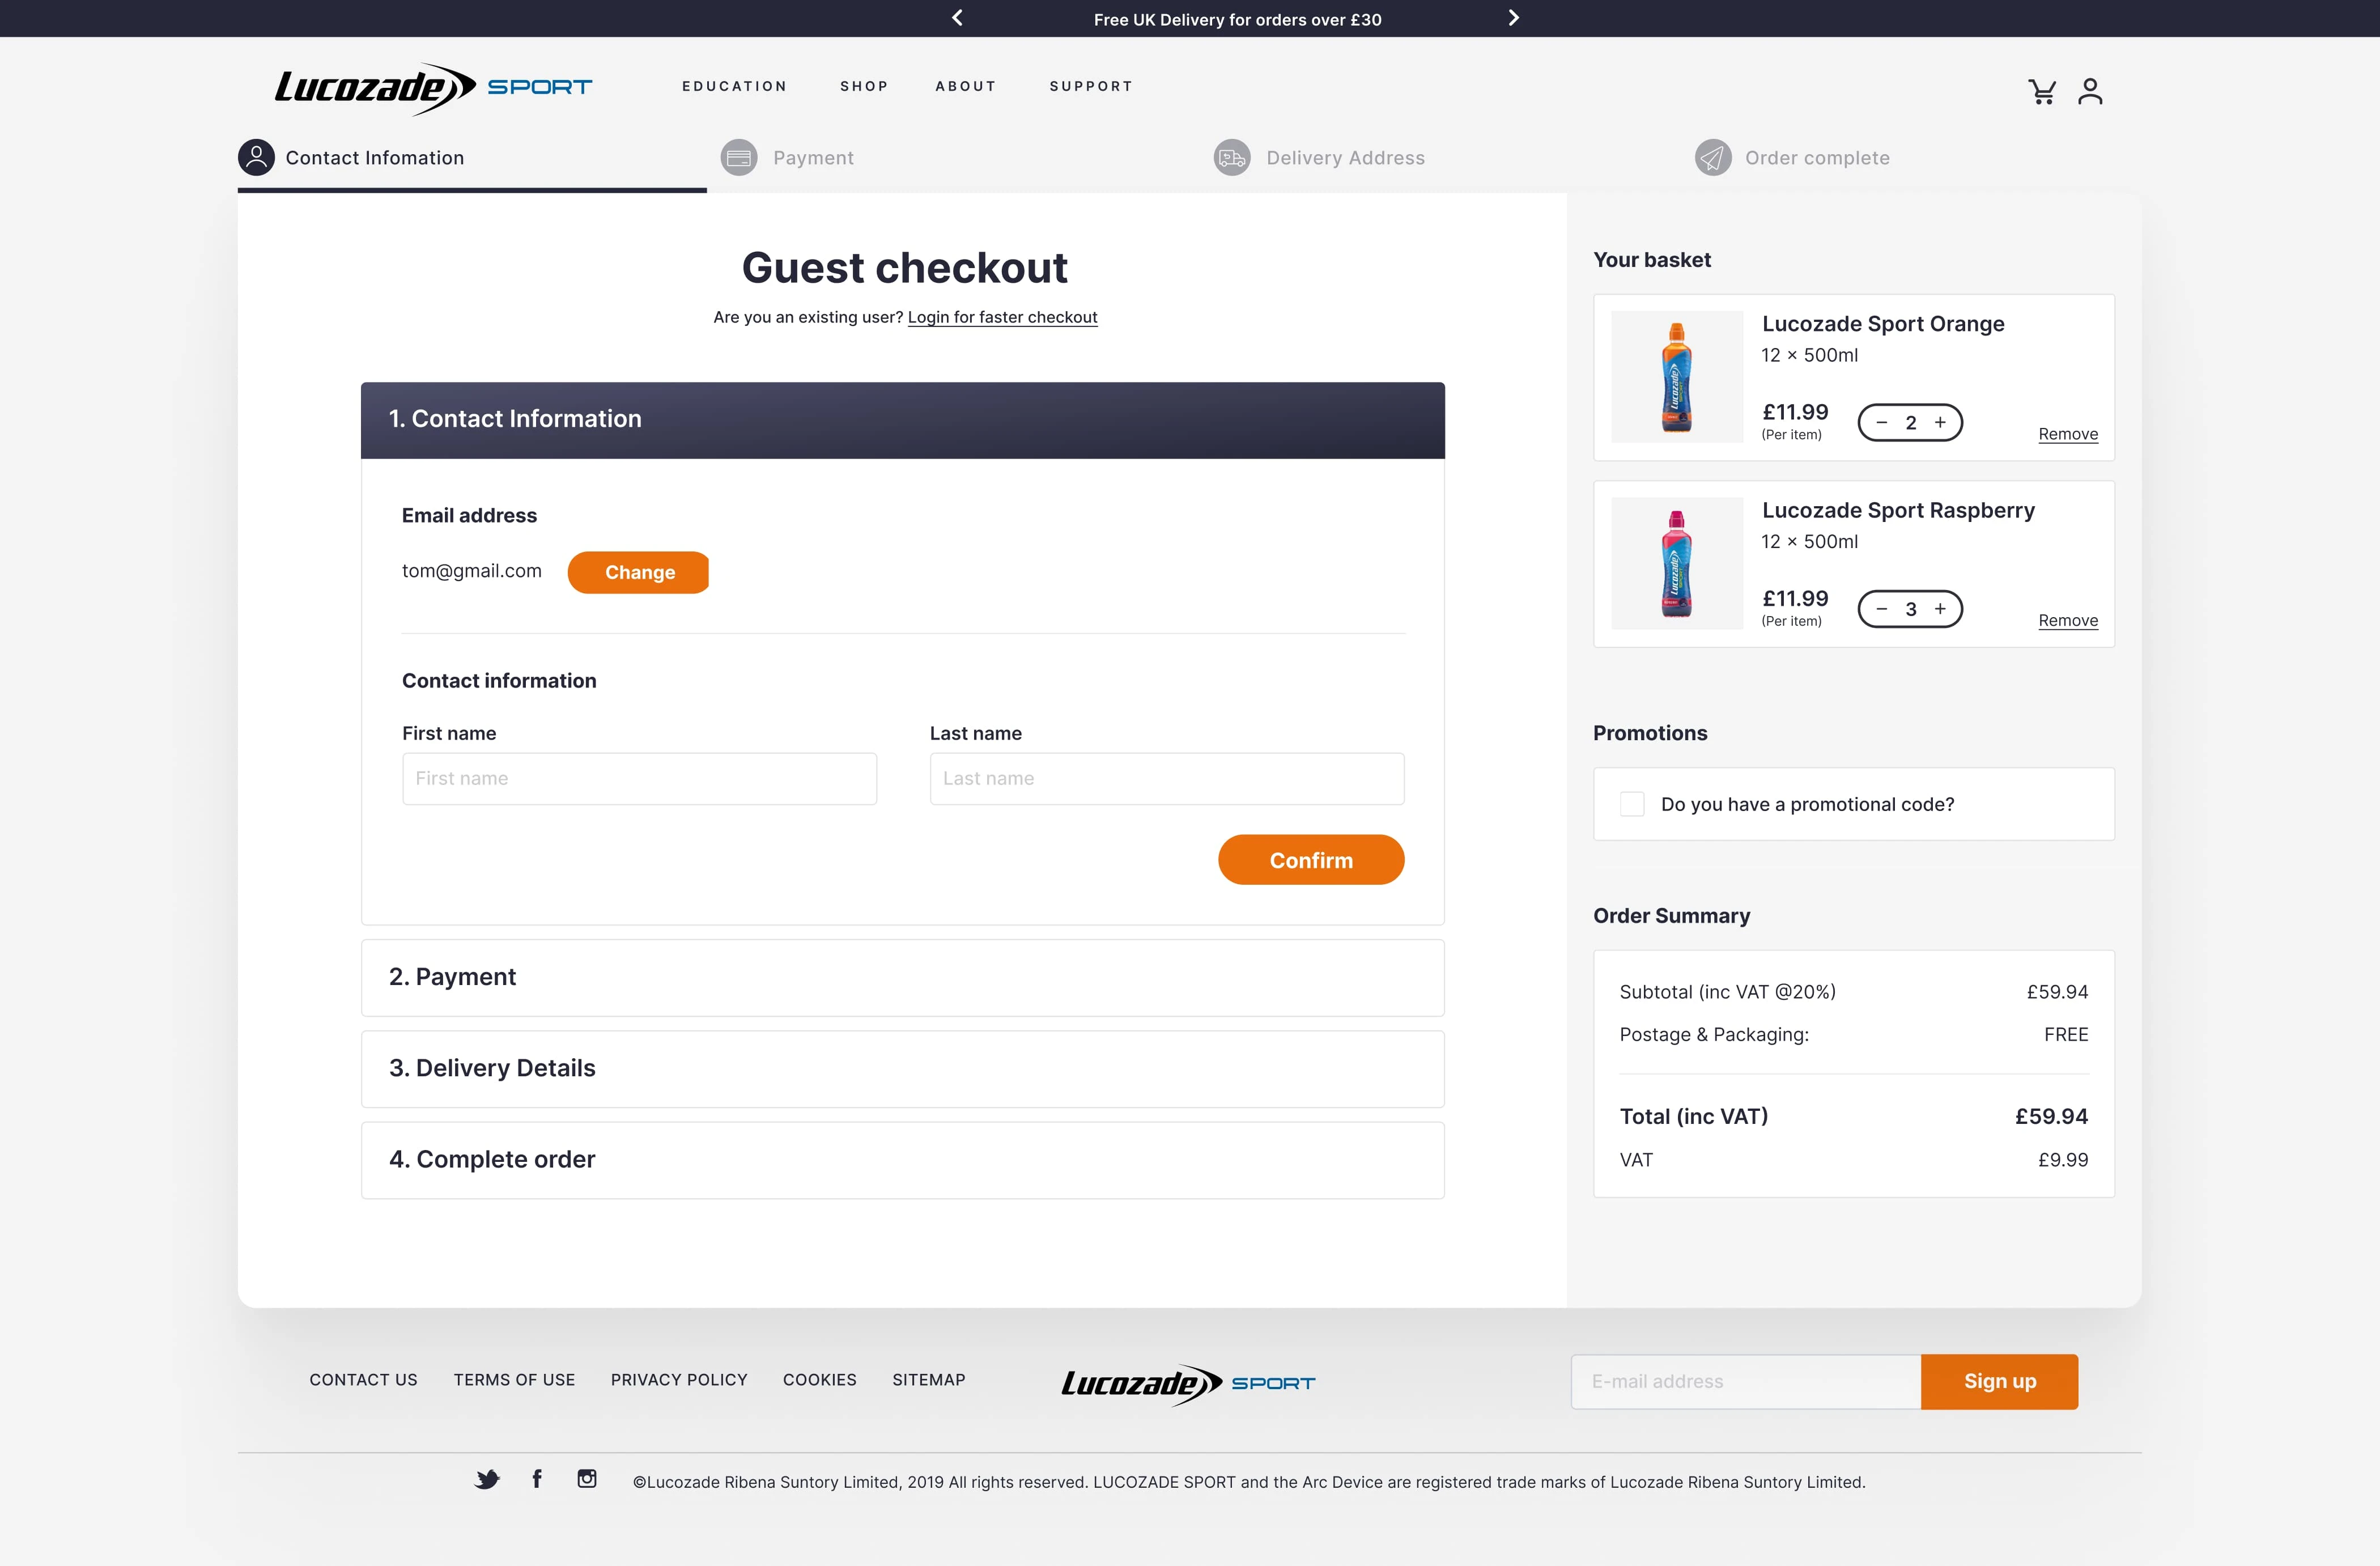The width and height of the screenshot is (2380, 1566).
Task: Click the Confirm button
Action: click(1311, 860)
